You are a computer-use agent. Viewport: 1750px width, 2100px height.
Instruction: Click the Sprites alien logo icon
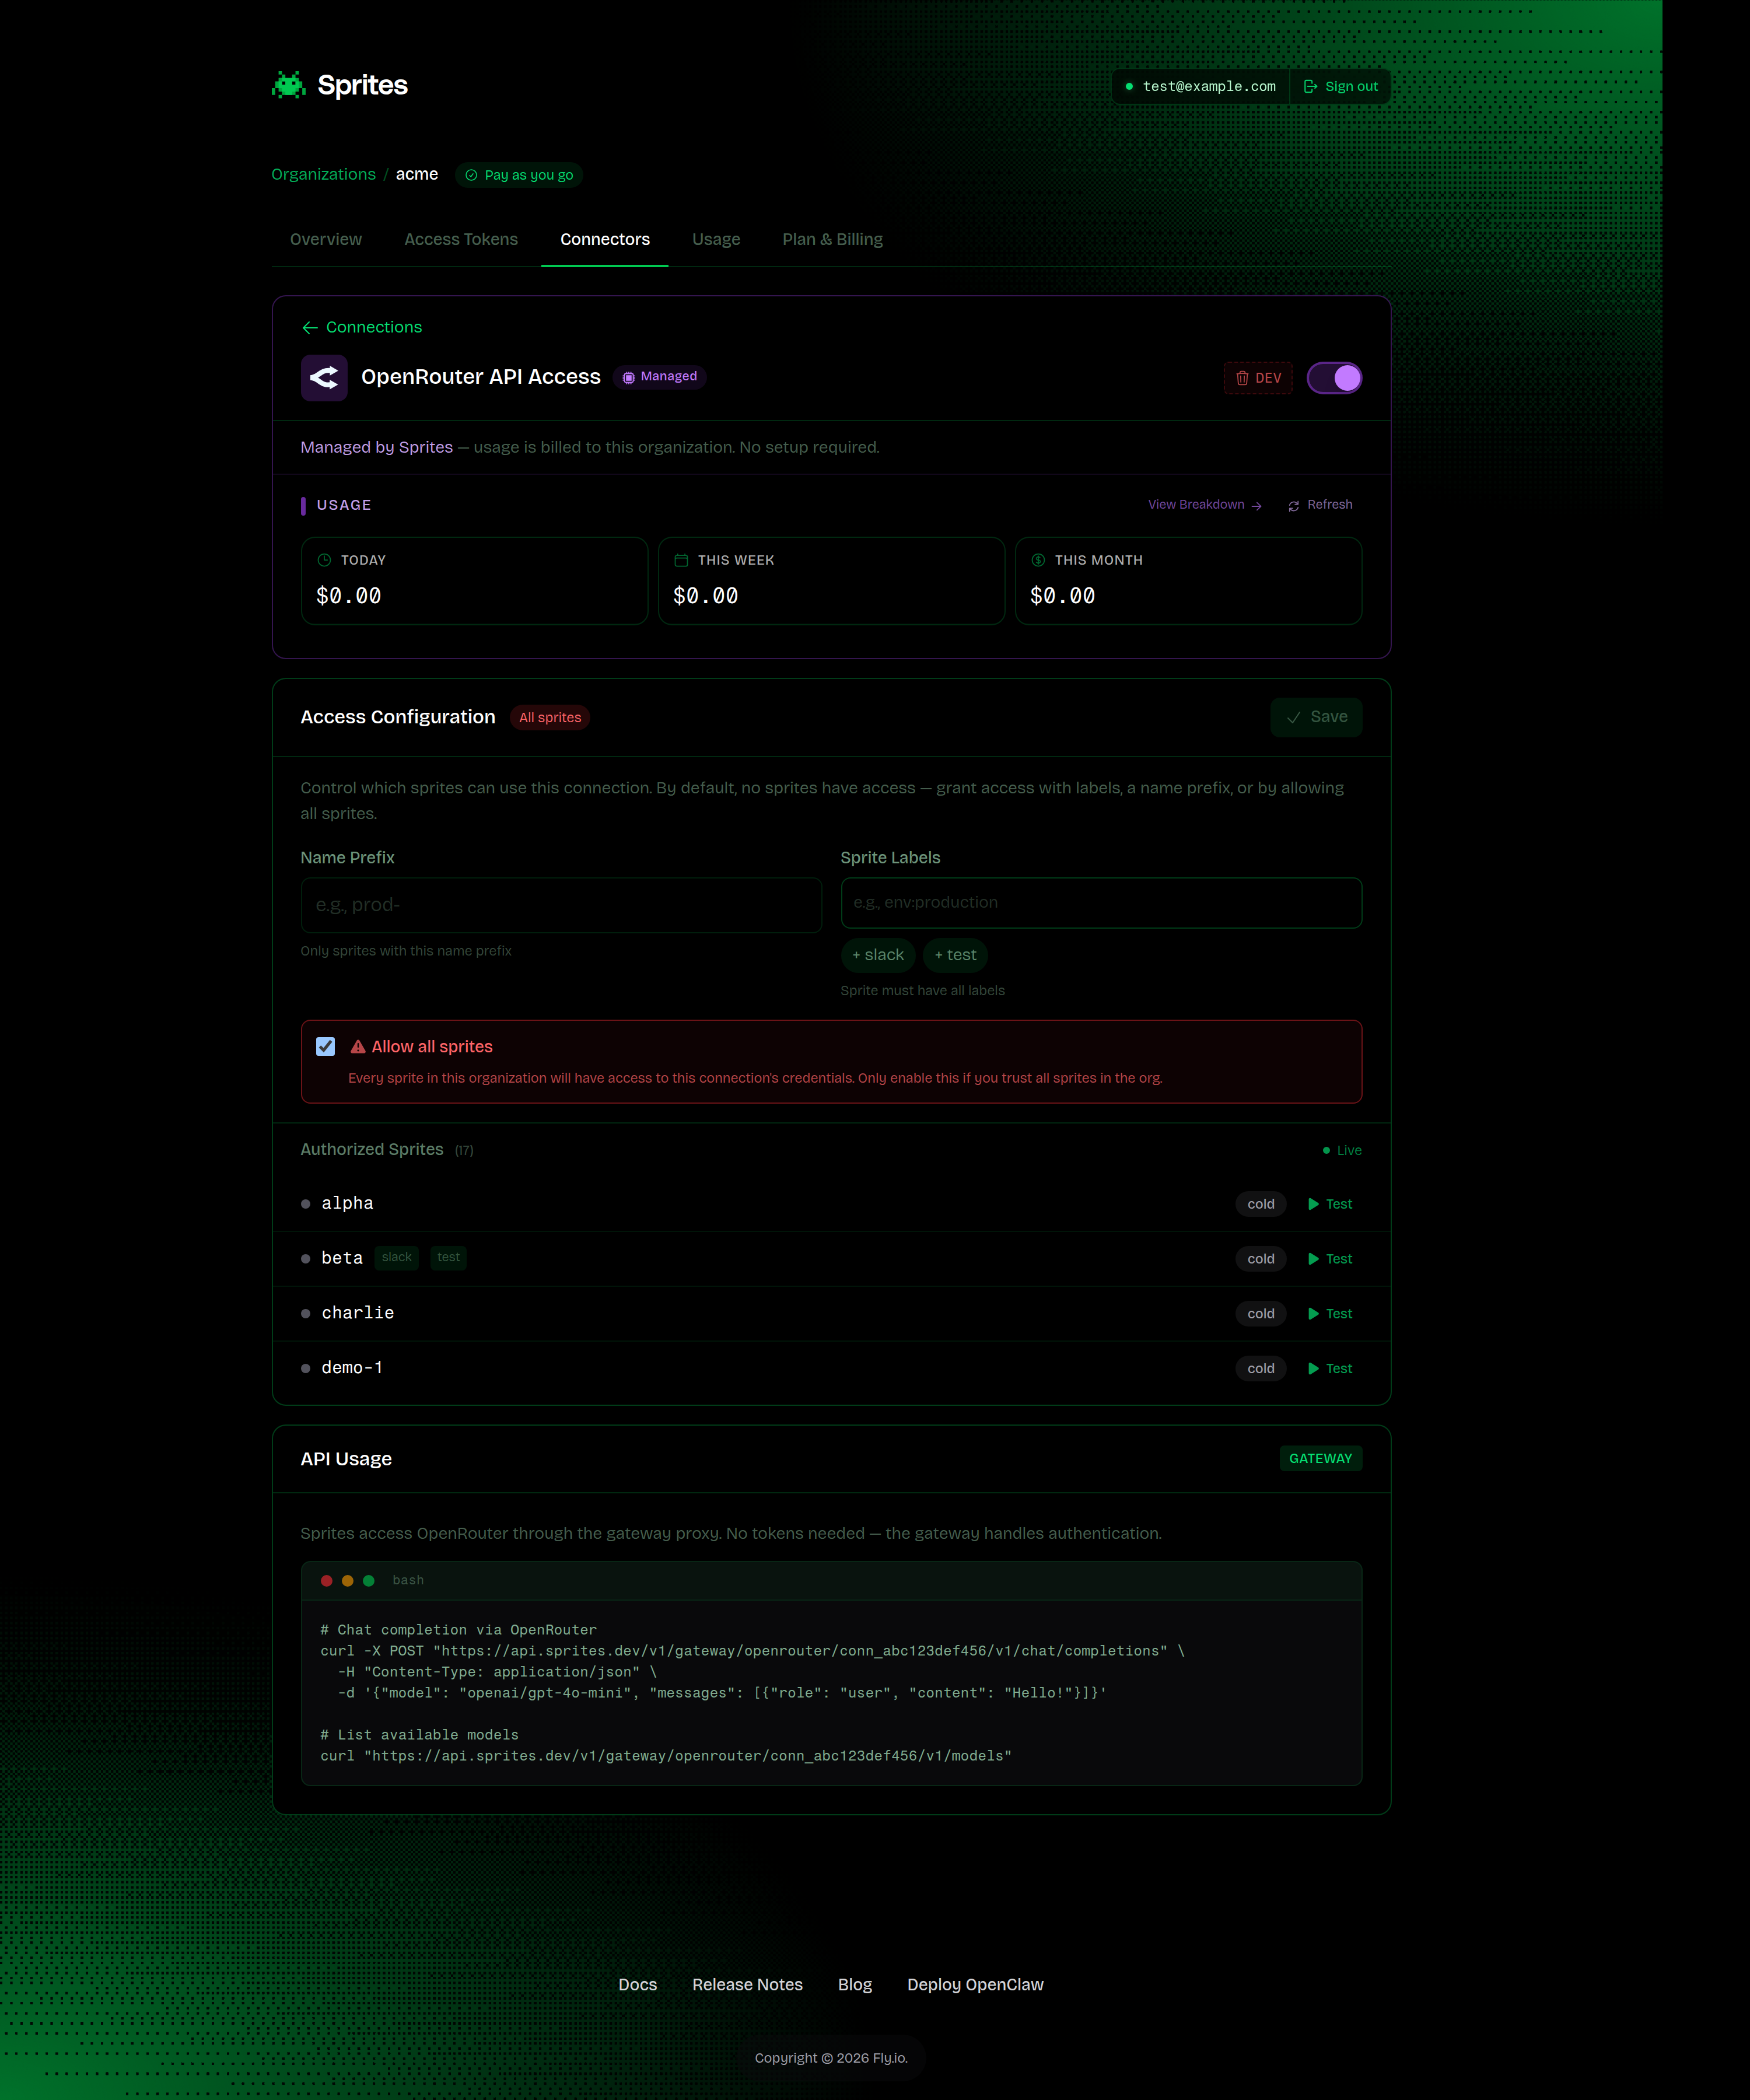[289, 85]
